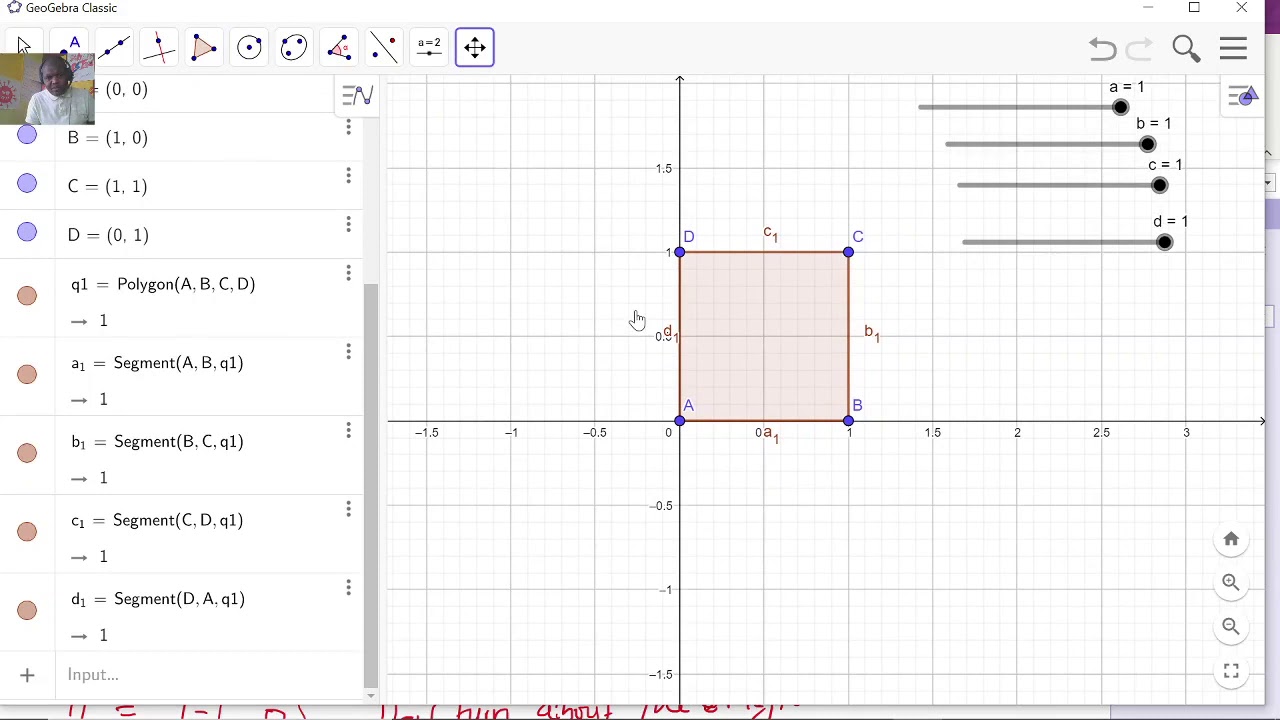The image size is (1280, 720).
Task: Open more options for q1 polygon row
Action: click(348, 273)
